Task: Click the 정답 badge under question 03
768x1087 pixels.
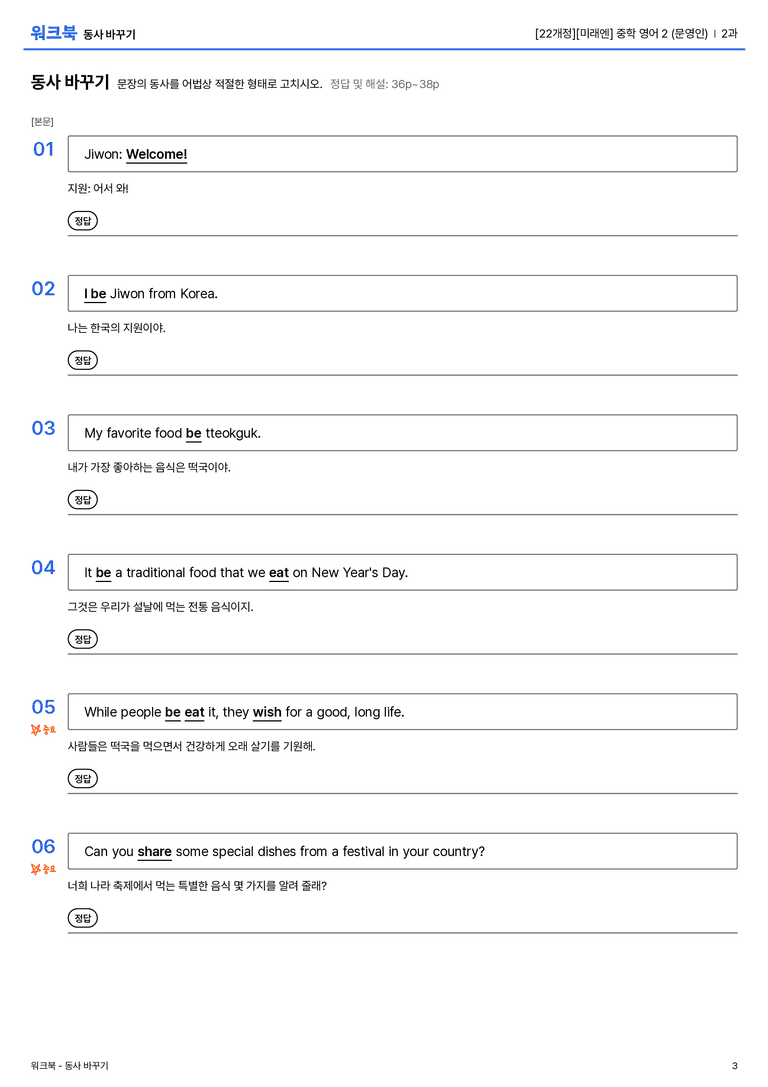Action: [x=82, y=499]
